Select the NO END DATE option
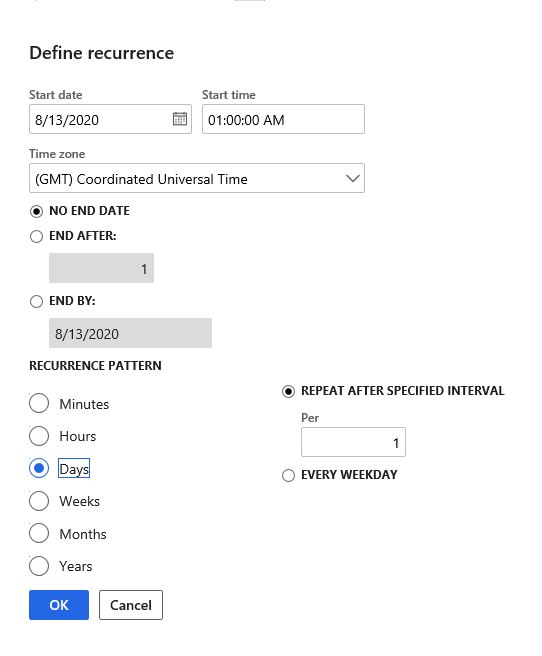This screenshot has height=656, width=542. pos(36,211)
